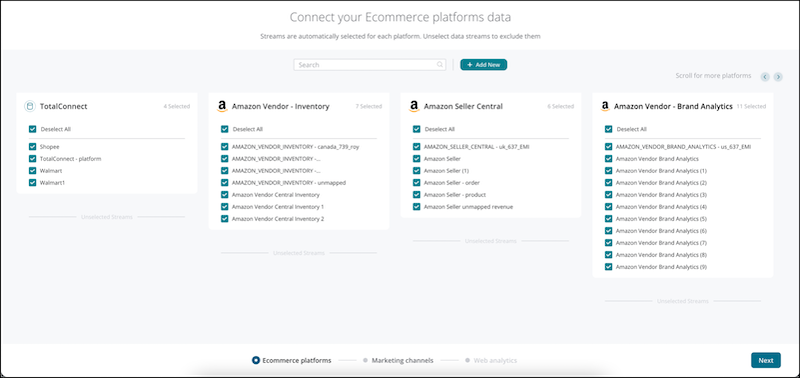Click the '7 Selected' counter
This screenshot has height=378, width=800.
[368, 107]
